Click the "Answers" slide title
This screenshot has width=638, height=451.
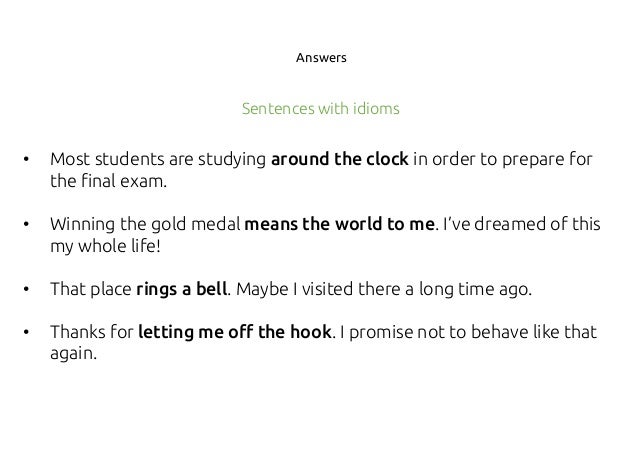coord(321,57)
